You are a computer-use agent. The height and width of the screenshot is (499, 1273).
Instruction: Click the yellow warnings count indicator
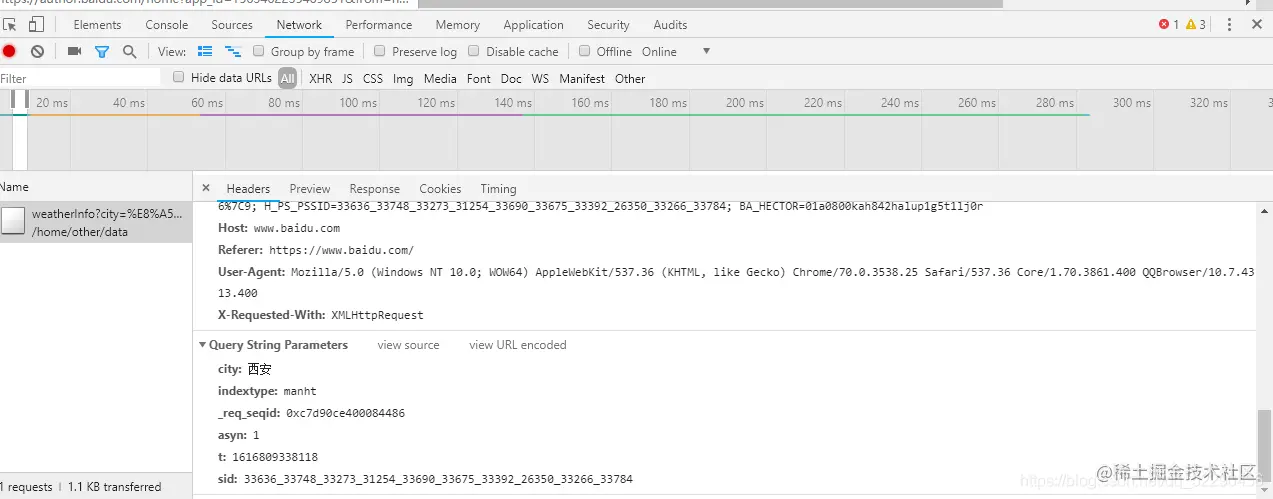pos(1195,25)
